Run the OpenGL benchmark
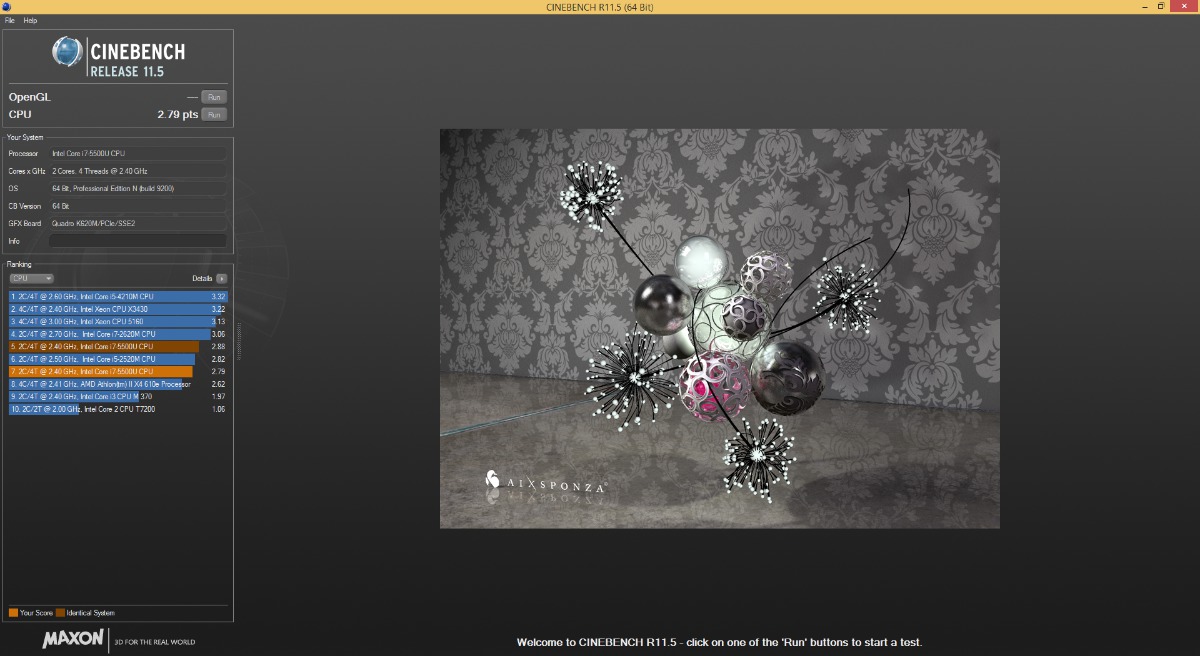The height and width of the screenshot is (656, 1200). [x=214, y=97]
